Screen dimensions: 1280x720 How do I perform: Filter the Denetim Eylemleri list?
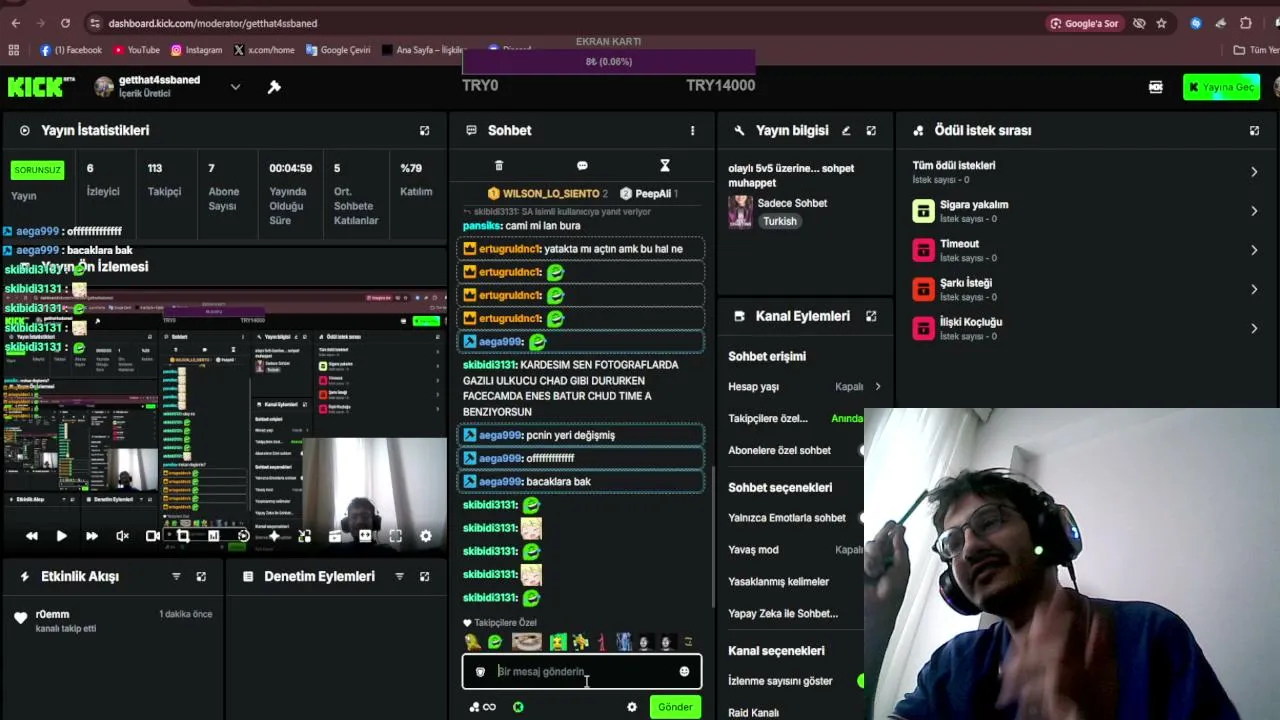[399, 576]
